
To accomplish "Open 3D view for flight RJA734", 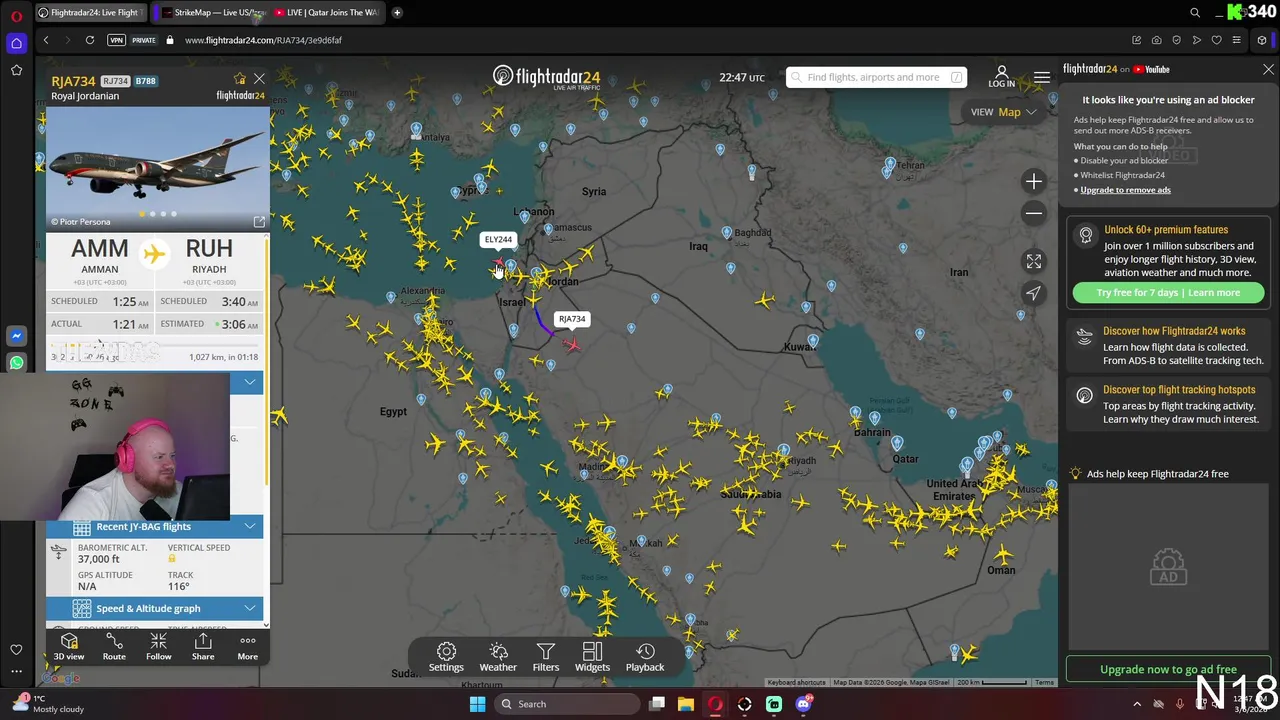I will pyautogui.click(x=69, y=647).
